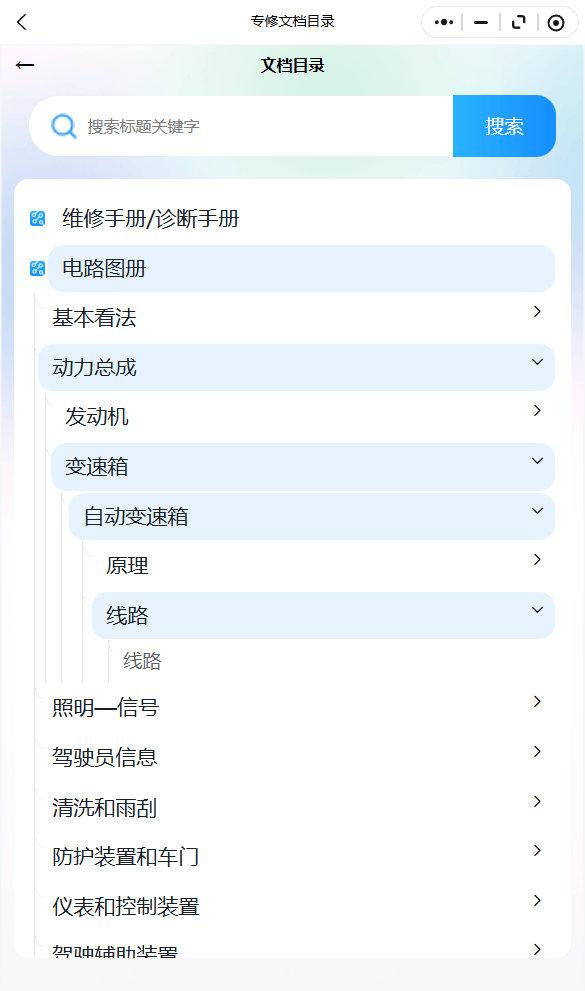Click the circular target close icon
The height and width of the screenshot is (991, 585).
tap(556, 23)
